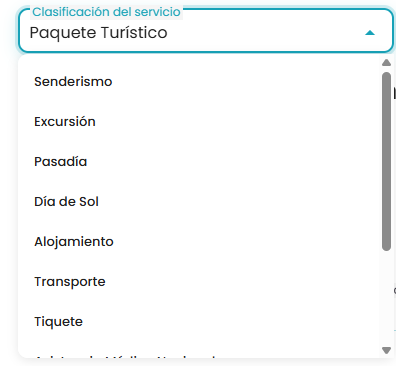The width and height of the screenshot is (396, 366).
Task: Click the scrollbar up arrow
Action: (x=386, y=62)
